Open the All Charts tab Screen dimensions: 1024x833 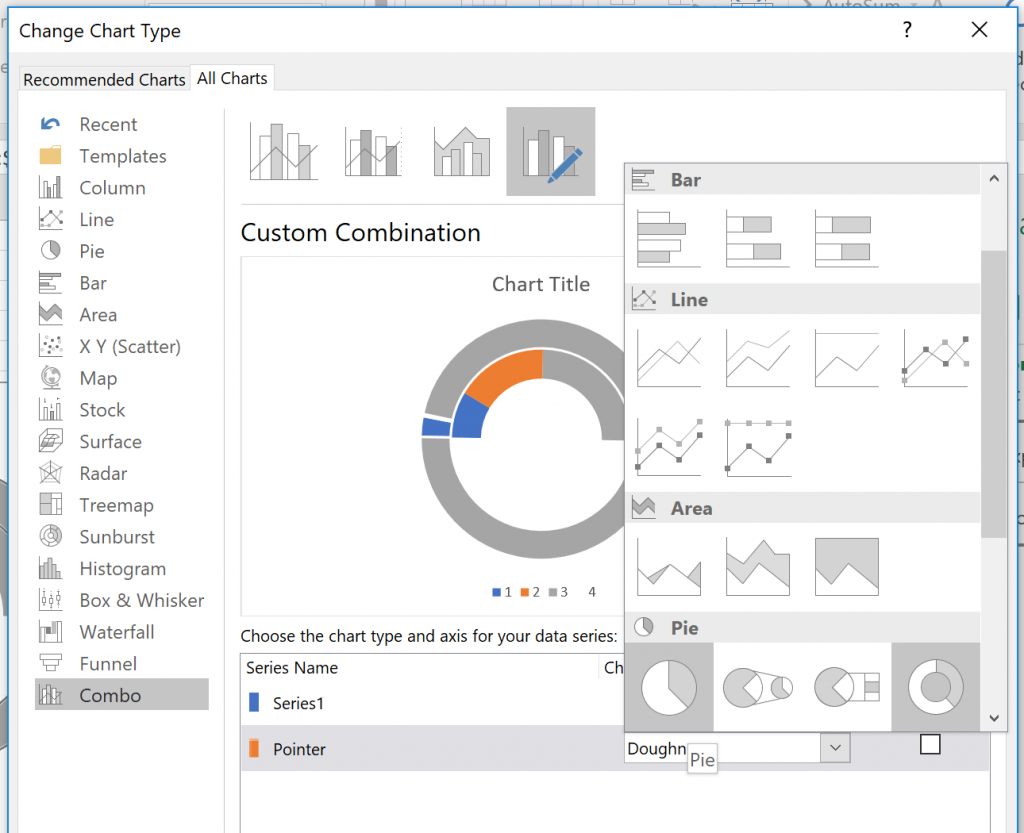point(232,78)
